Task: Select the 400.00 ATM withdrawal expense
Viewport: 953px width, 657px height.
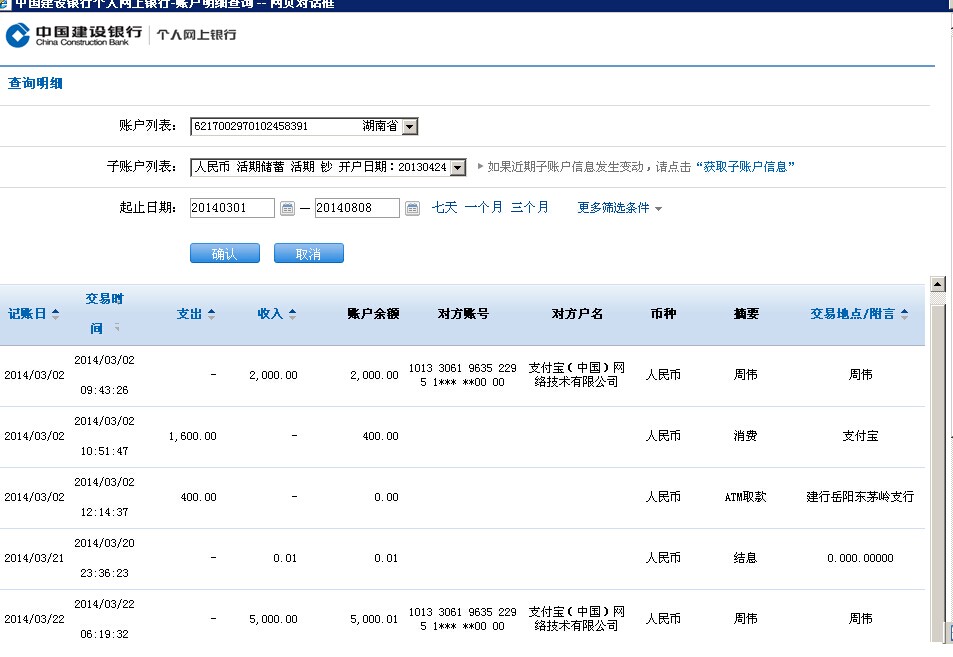Action: click(x=199, y=497)
